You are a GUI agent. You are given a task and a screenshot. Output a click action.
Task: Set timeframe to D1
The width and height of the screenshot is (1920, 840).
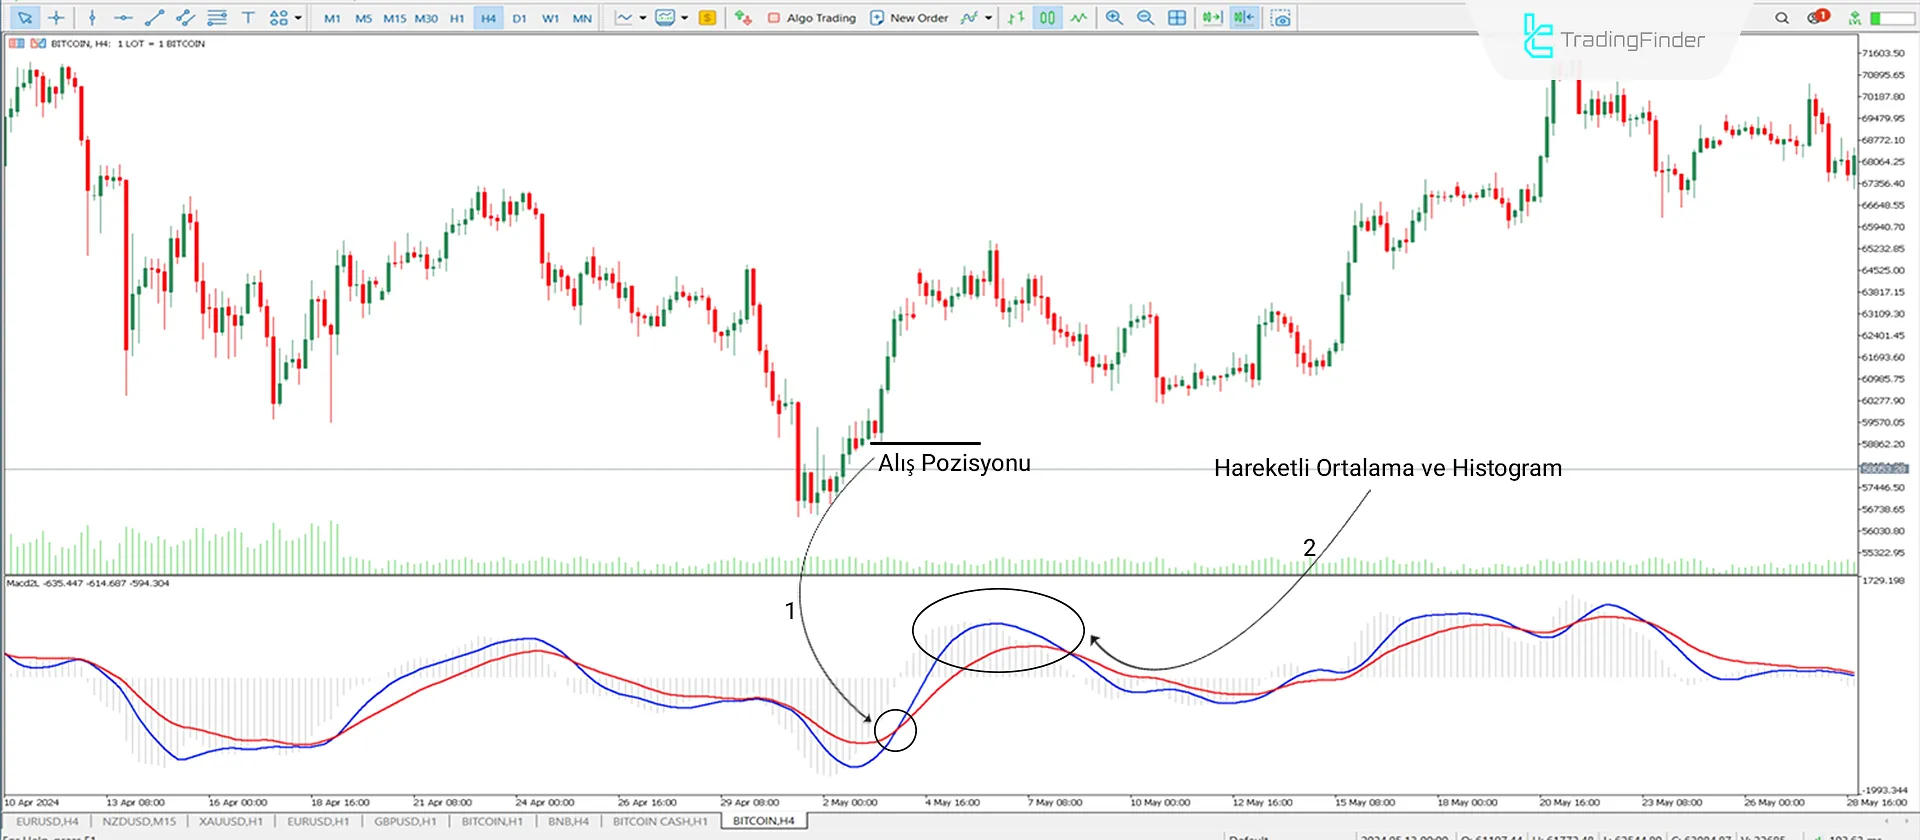pyautogui.click(x=519, y=18)
